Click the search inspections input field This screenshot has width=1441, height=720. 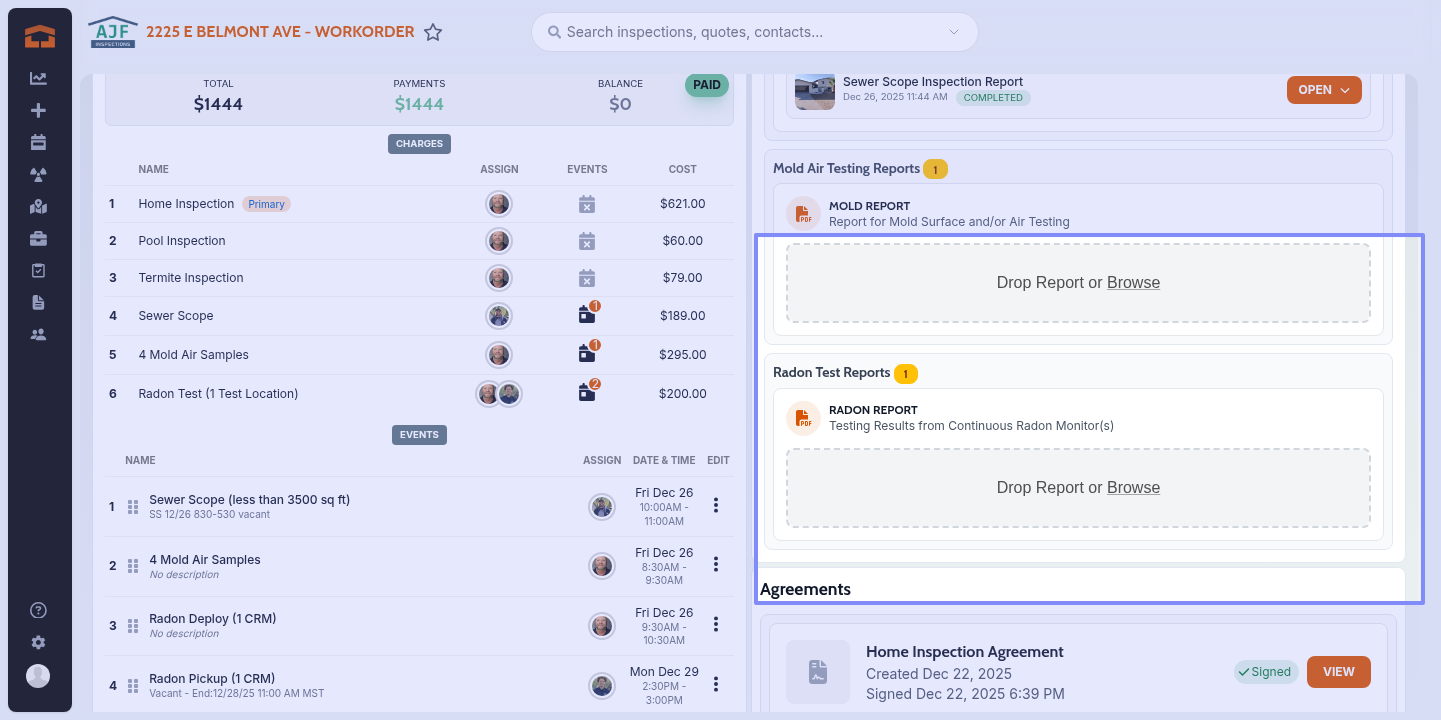coord(750,32)
